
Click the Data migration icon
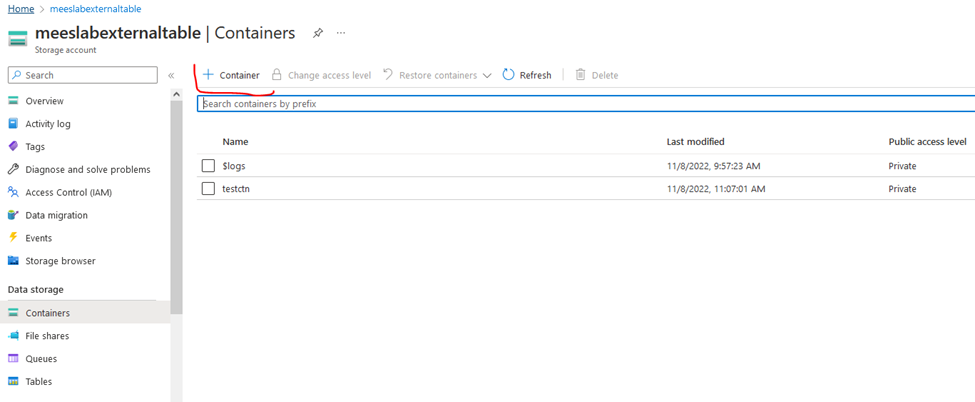13,215
